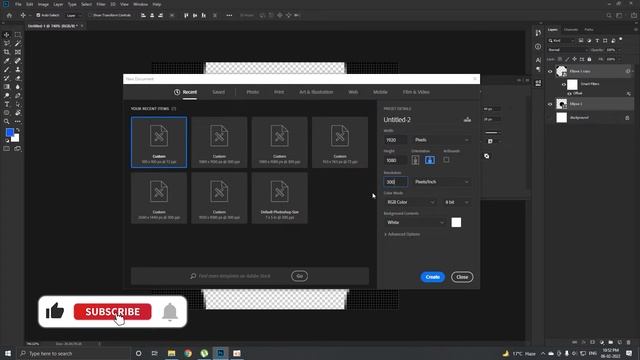
Task: Toggle Smart Filters visibility eye
Action: click(564, 84)
